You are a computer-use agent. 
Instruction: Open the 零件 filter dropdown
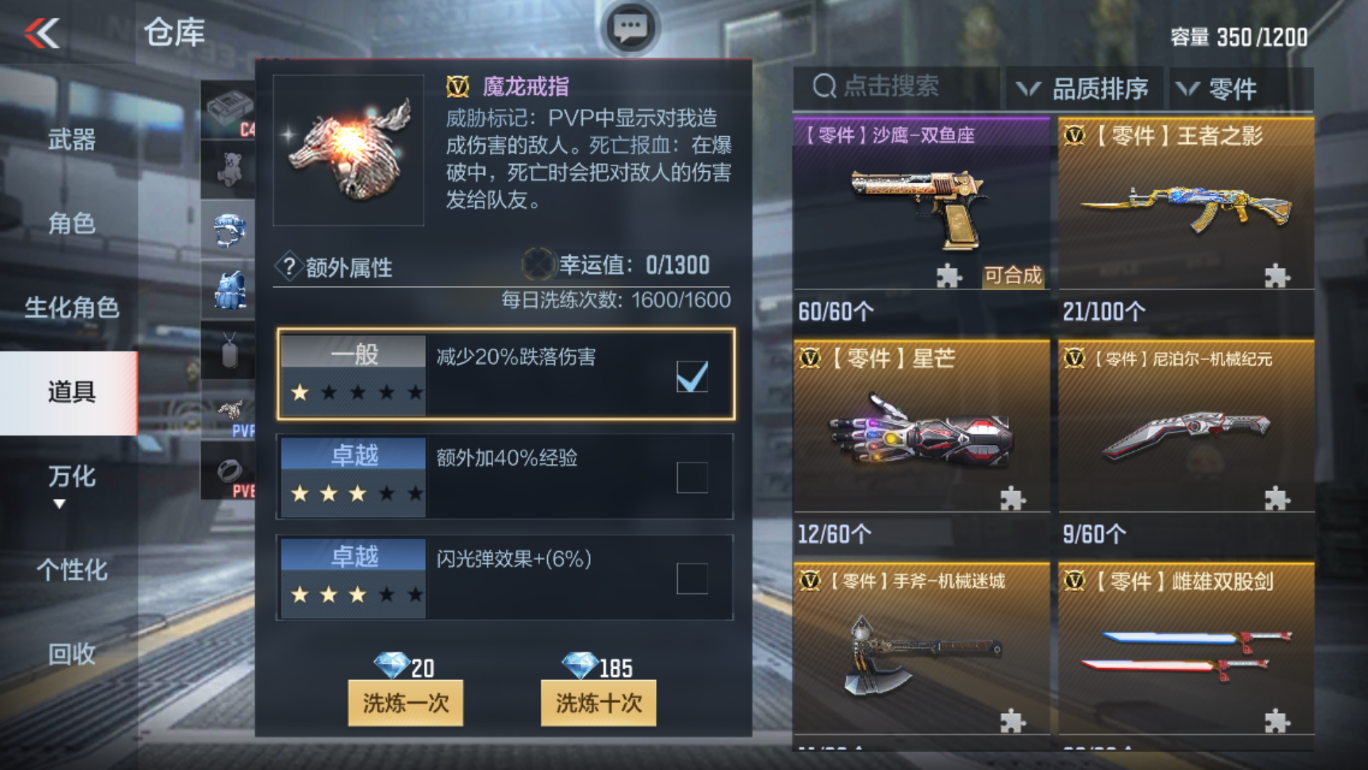(1240, 89)
